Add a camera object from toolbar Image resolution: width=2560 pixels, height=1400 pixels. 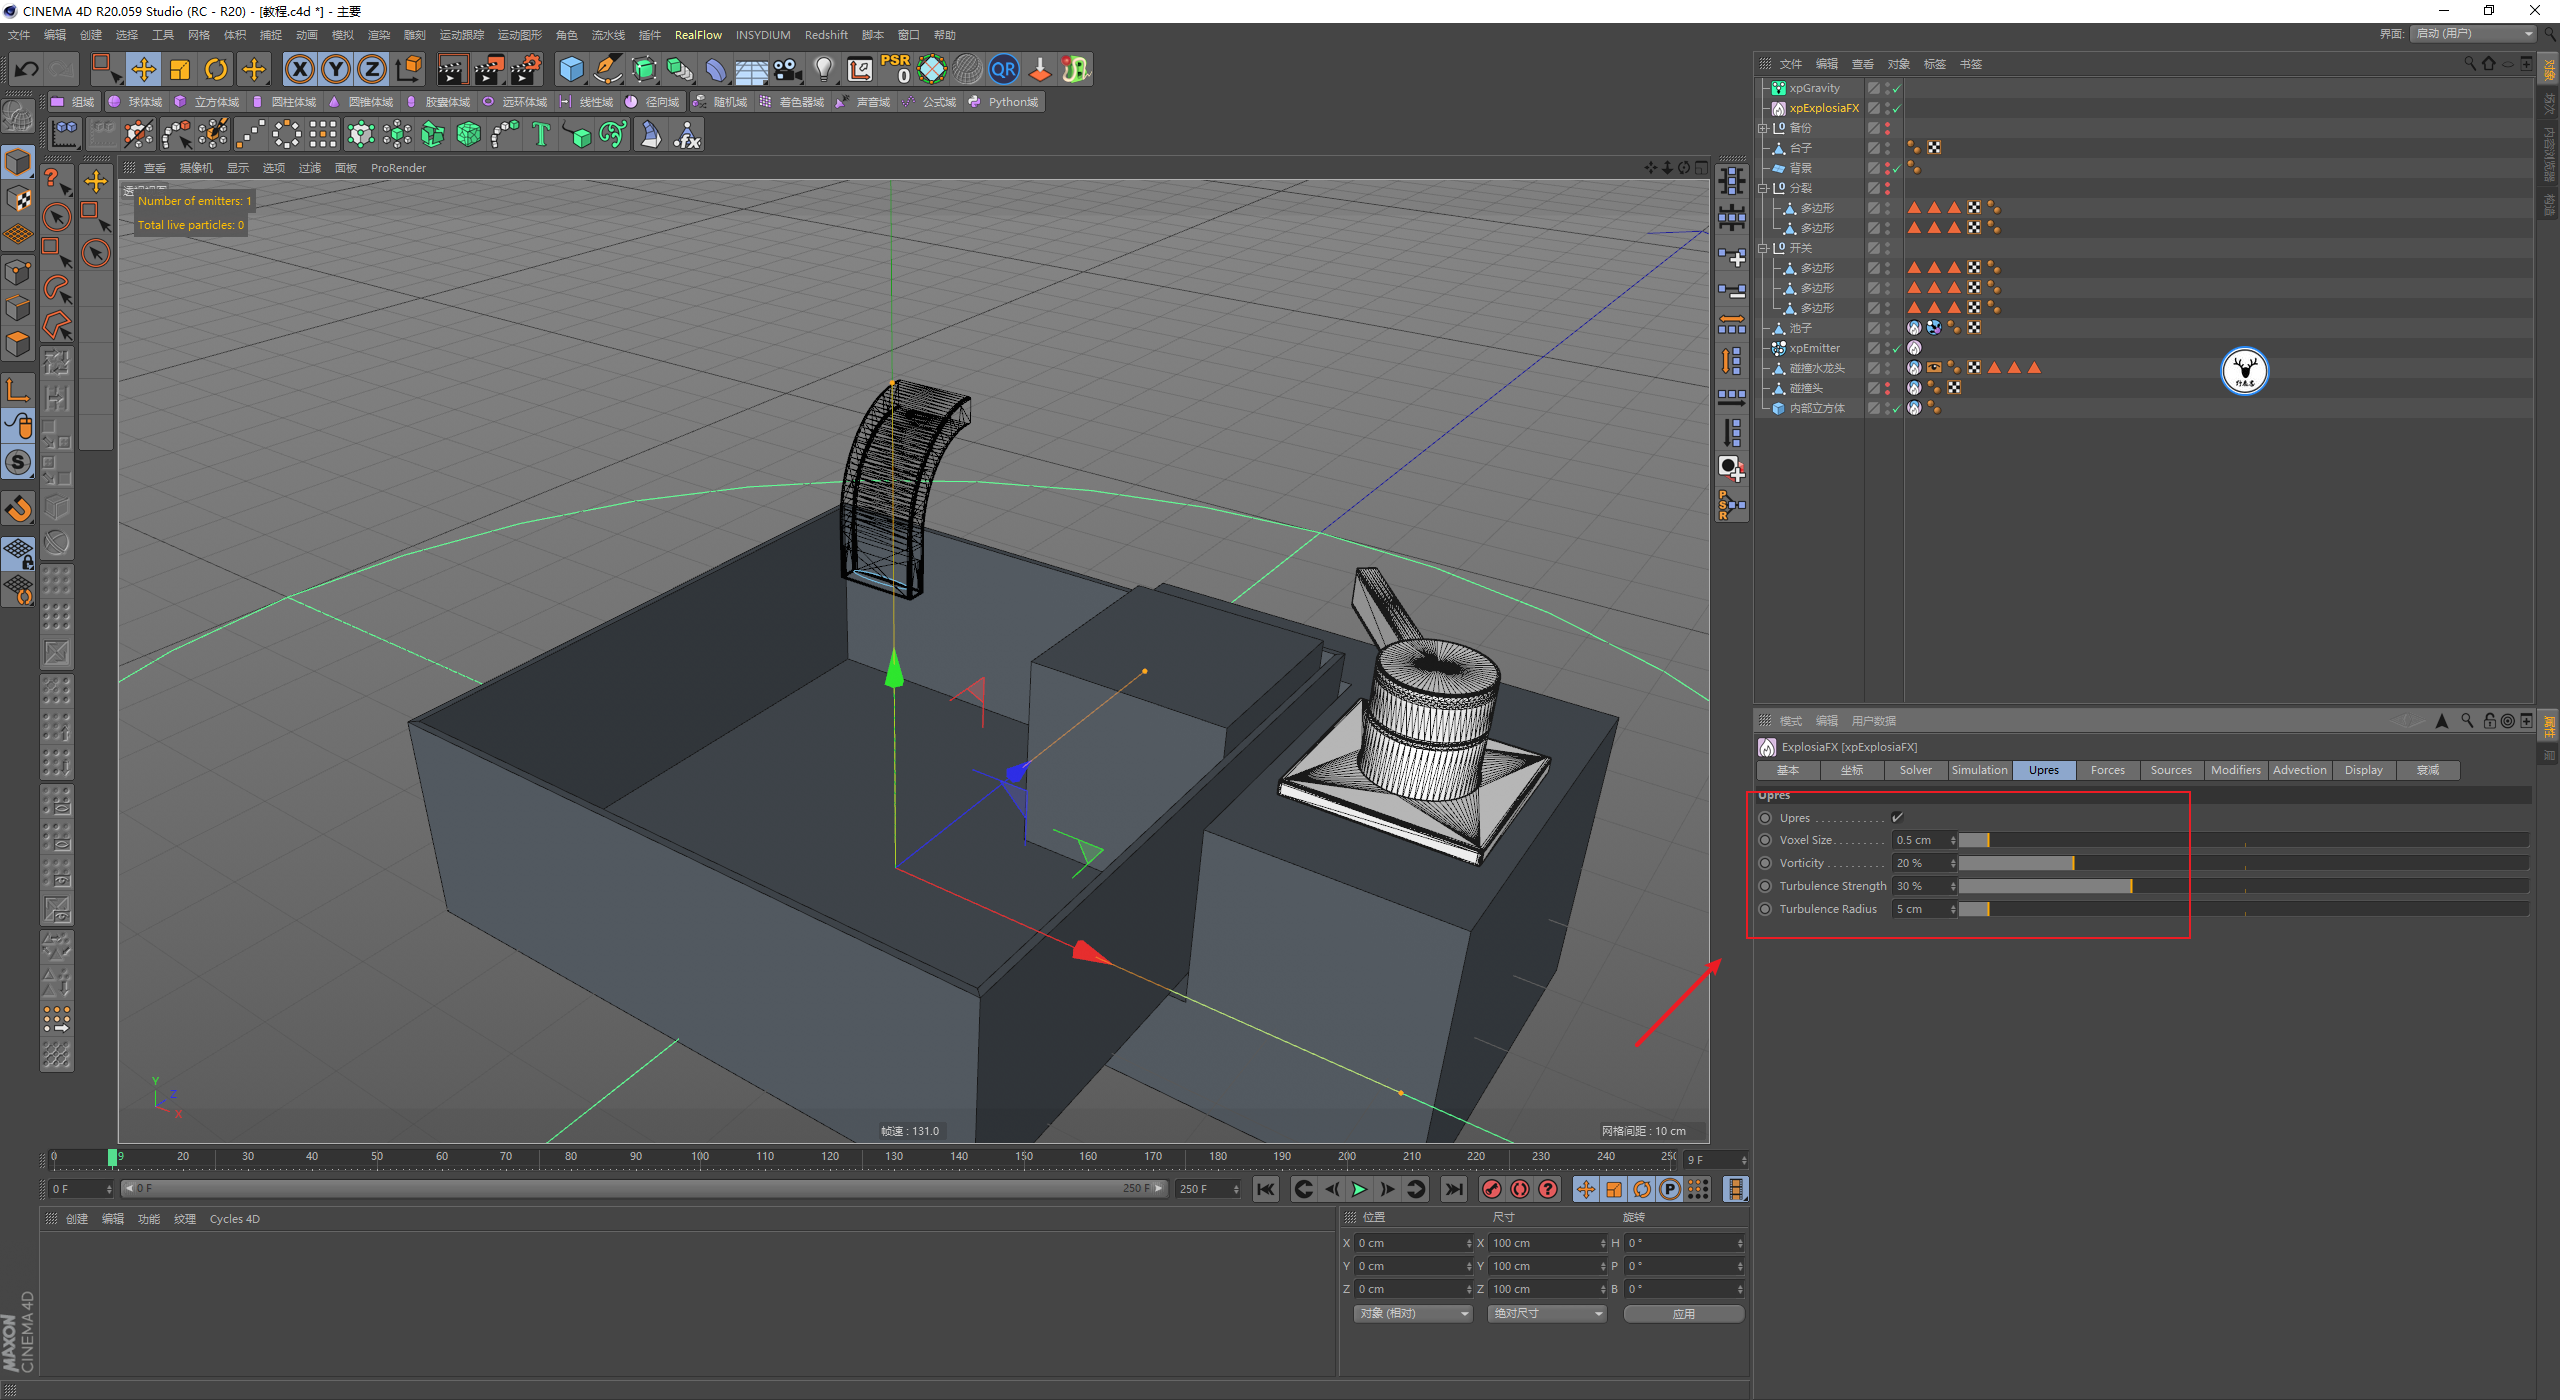pyautogui.click(x=788, y=69)
